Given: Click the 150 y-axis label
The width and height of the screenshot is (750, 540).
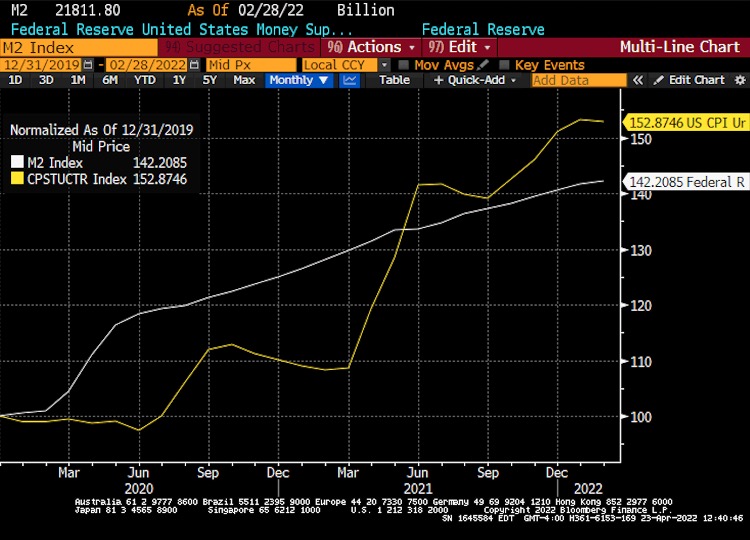Looking at the screenshot, I should click(x=640, y=139).
